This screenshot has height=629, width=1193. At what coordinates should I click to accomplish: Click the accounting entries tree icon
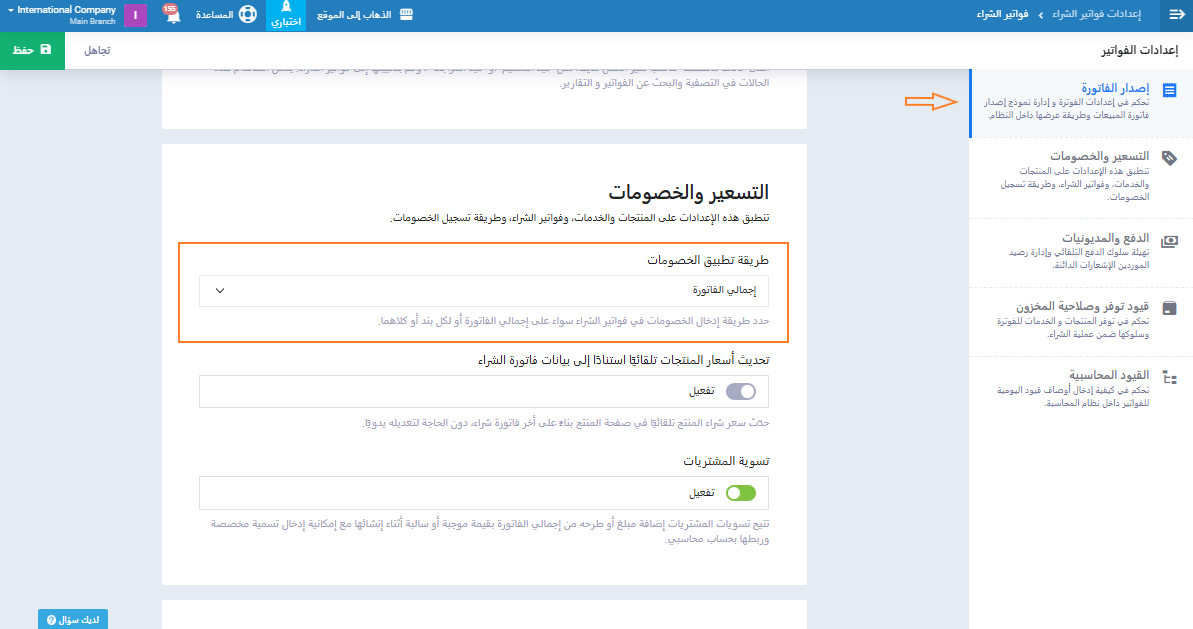pyautogui.click(x=1170, y=378)
